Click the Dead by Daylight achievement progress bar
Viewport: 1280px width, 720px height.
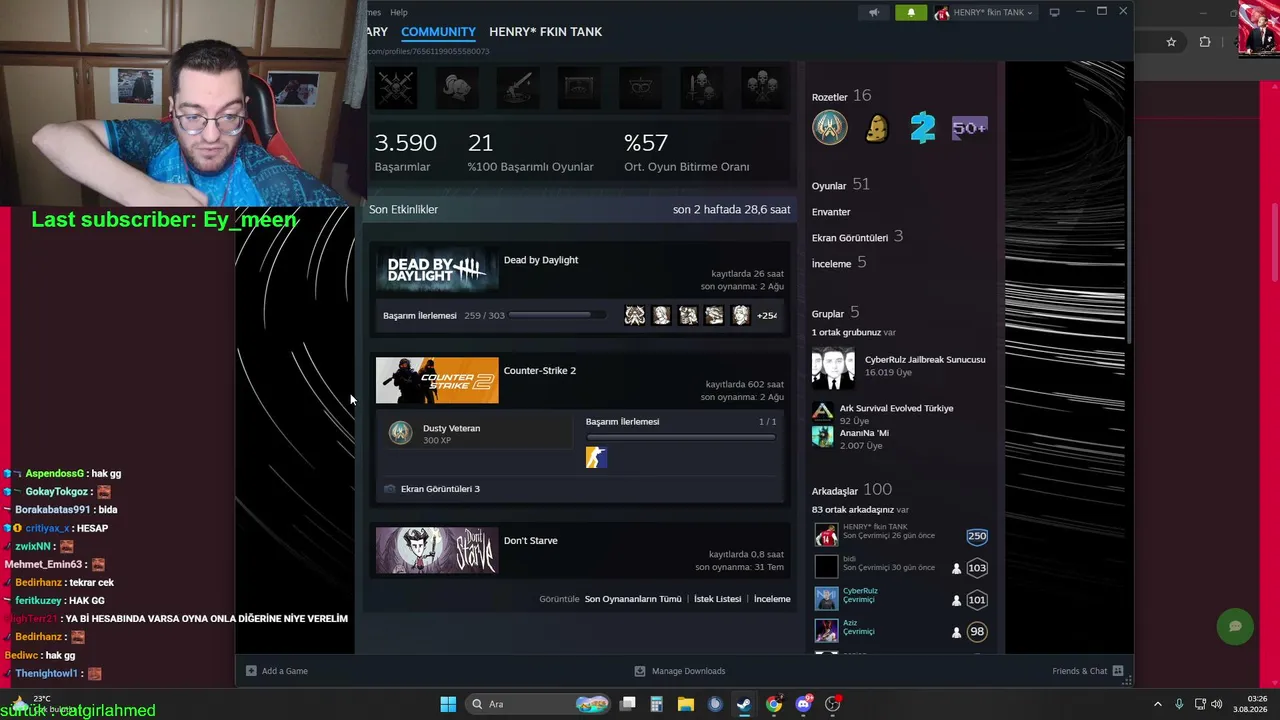pyautogui.click(x=557, y=316)
